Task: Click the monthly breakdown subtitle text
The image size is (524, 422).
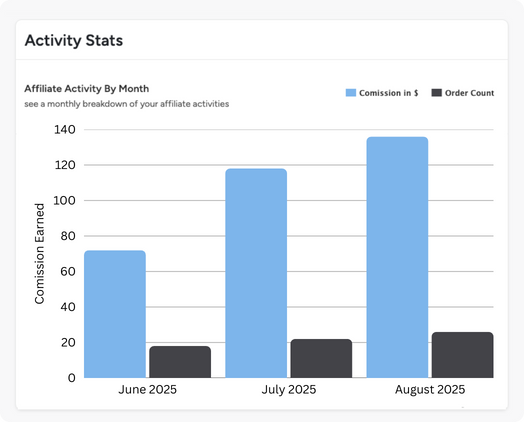Action: click(x=127, y=104)
